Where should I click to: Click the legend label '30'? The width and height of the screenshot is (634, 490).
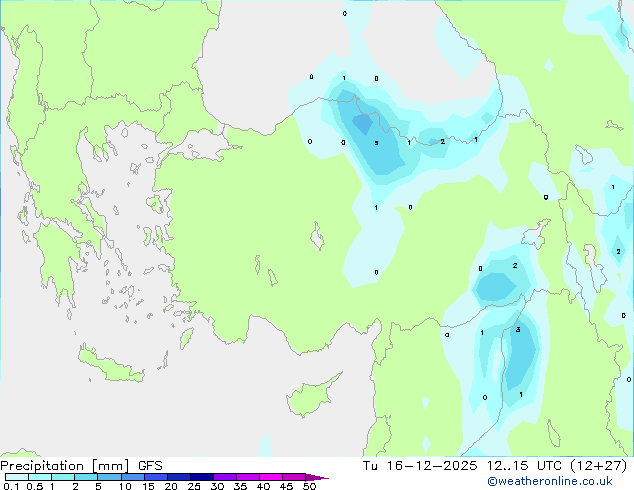point(217,486)
